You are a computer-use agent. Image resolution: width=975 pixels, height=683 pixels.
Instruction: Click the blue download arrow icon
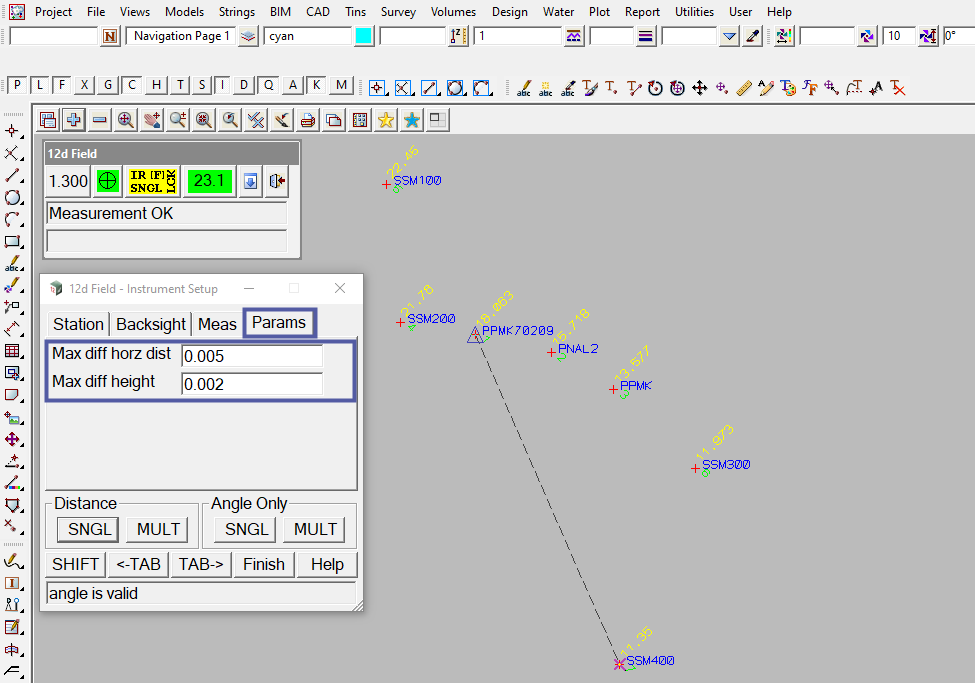251,181
